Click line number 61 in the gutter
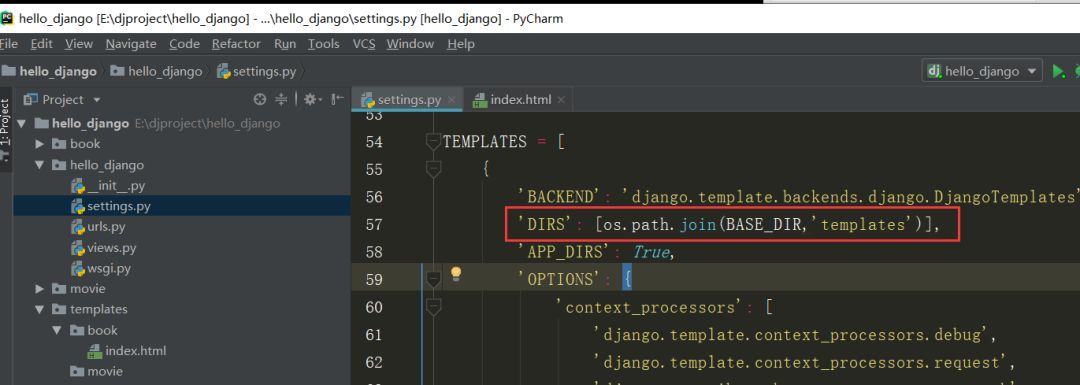Image resolution: width=1080 pixels, height=385 pixels. 374,335
